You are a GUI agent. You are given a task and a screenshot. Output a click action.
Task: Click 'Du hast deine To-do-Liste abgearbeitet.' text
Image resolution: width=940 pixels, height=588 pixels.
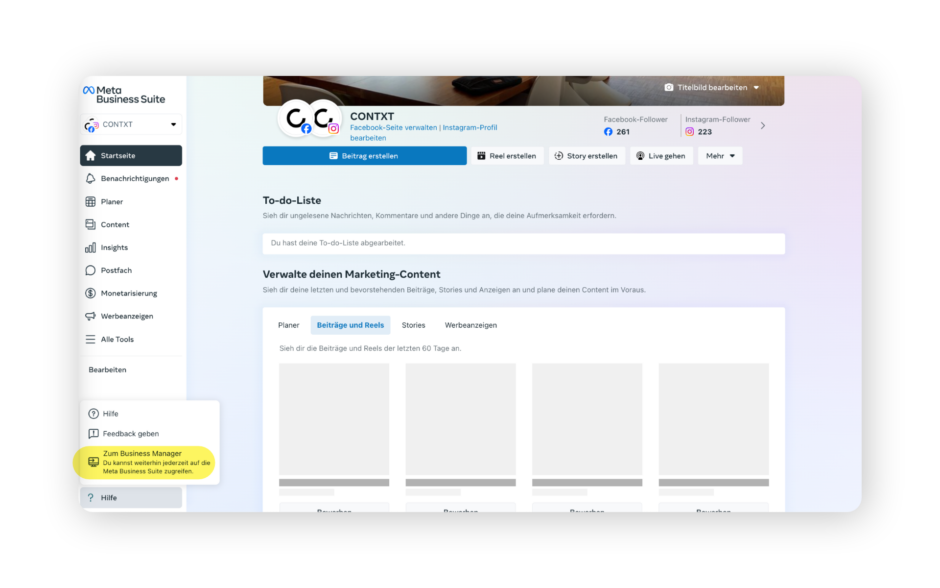point(338,243)
